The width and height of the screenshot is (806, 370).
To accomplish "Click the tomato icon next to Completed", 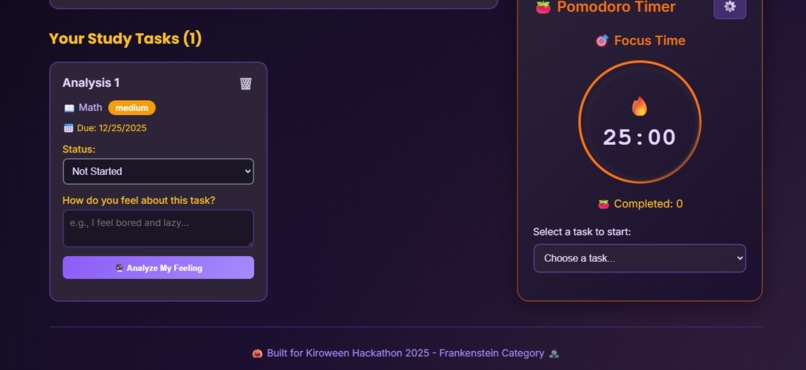I will pyautogui.click(x=603, y=204).
